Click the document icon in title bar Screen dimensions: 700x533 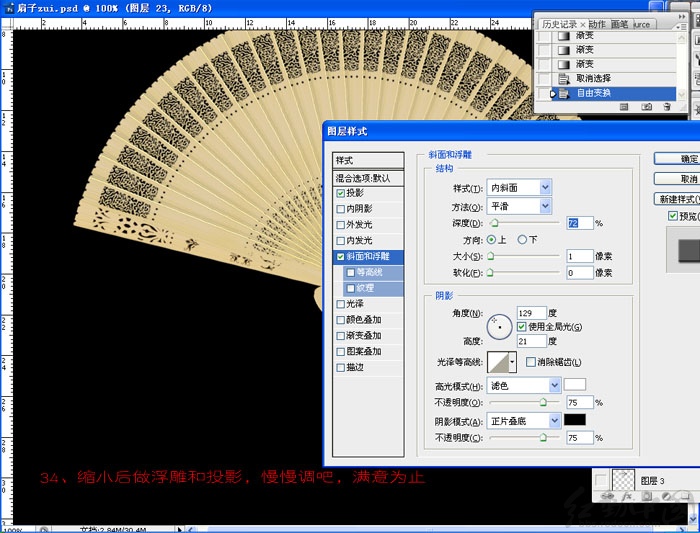[x=8, y=8]
